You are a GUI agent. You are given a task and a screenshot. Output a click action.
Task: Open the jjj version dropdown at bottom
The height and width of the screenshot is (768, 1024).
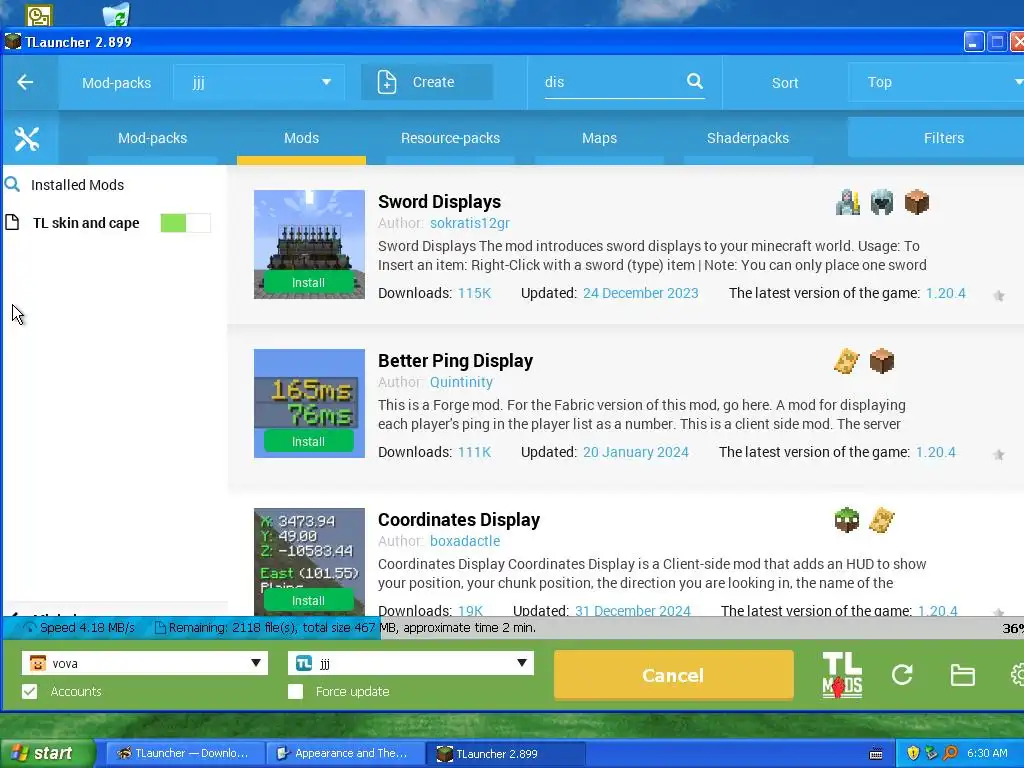tap(410, 663)
